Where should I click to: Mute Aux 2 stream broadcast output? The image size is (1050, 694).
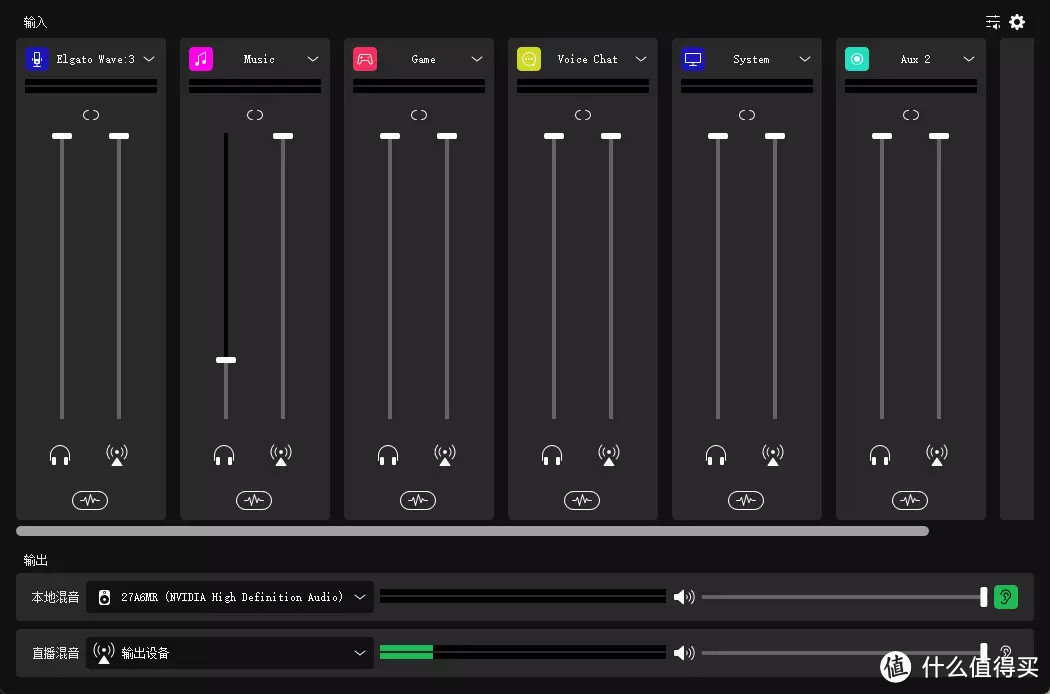tap(938, 456)
